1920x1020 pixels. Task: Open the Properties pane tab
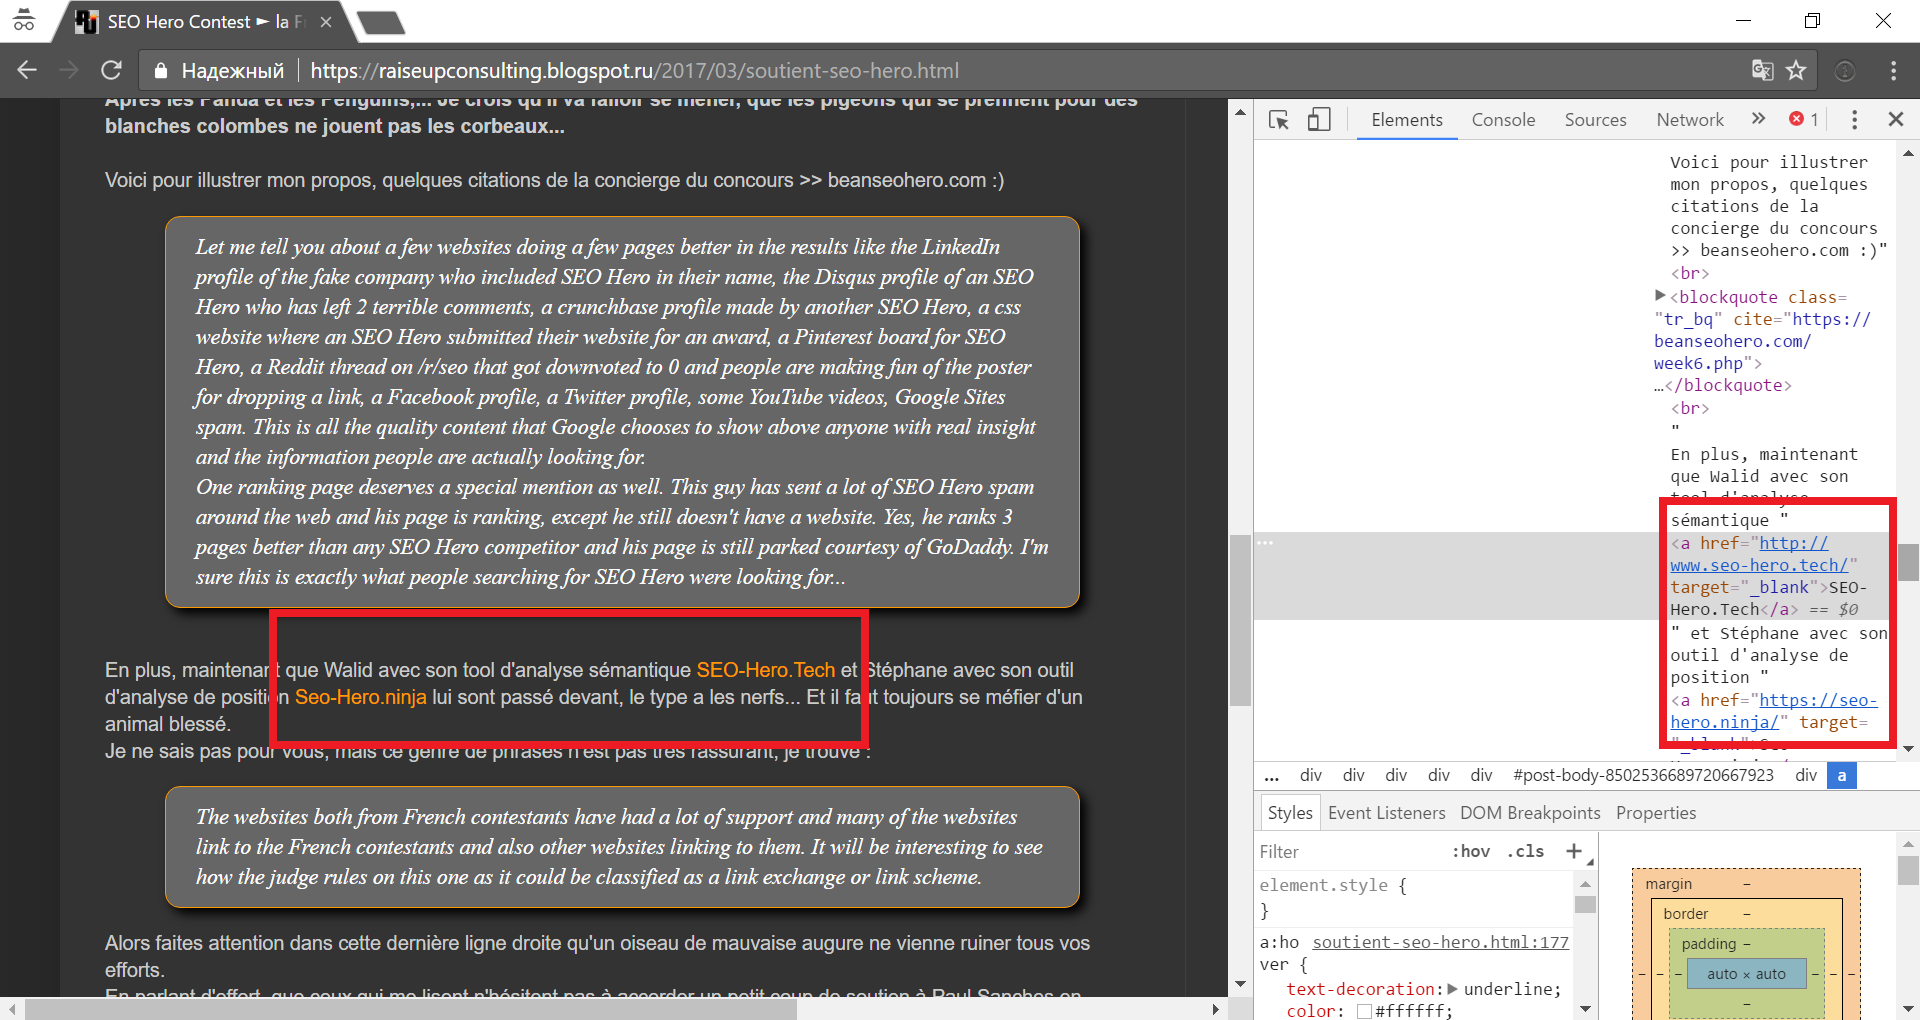tap(1656, 813)
